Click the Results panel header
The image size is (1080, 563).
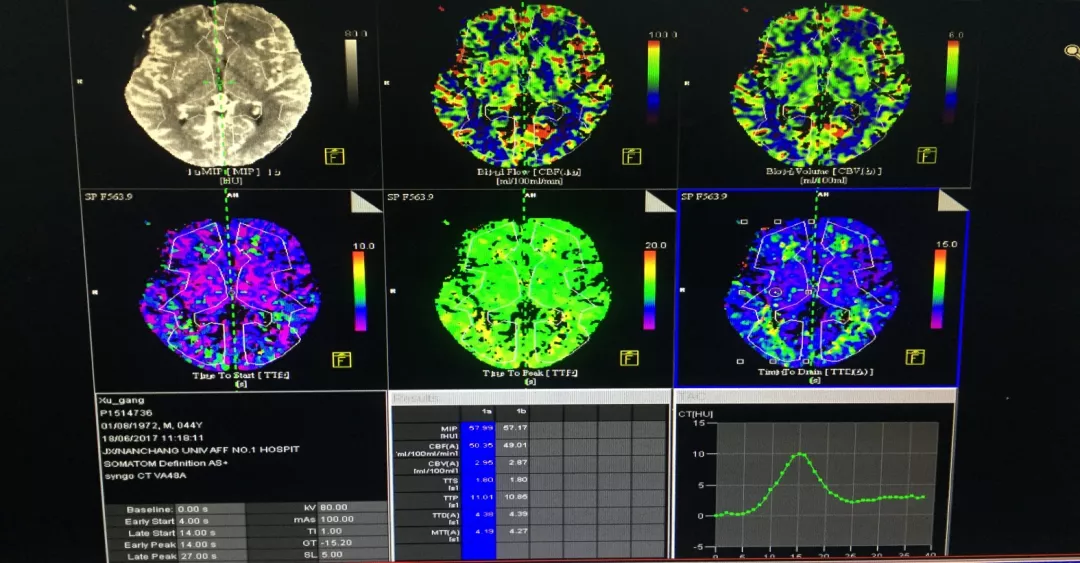coord(530,398)
